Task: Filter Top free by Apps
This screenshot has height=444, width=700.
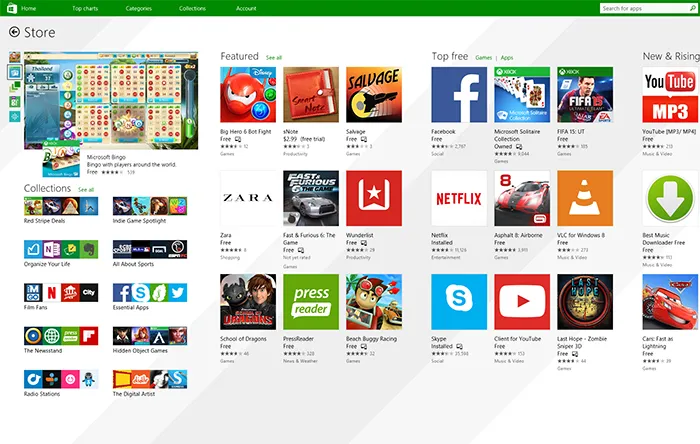Action: [507, 58]
